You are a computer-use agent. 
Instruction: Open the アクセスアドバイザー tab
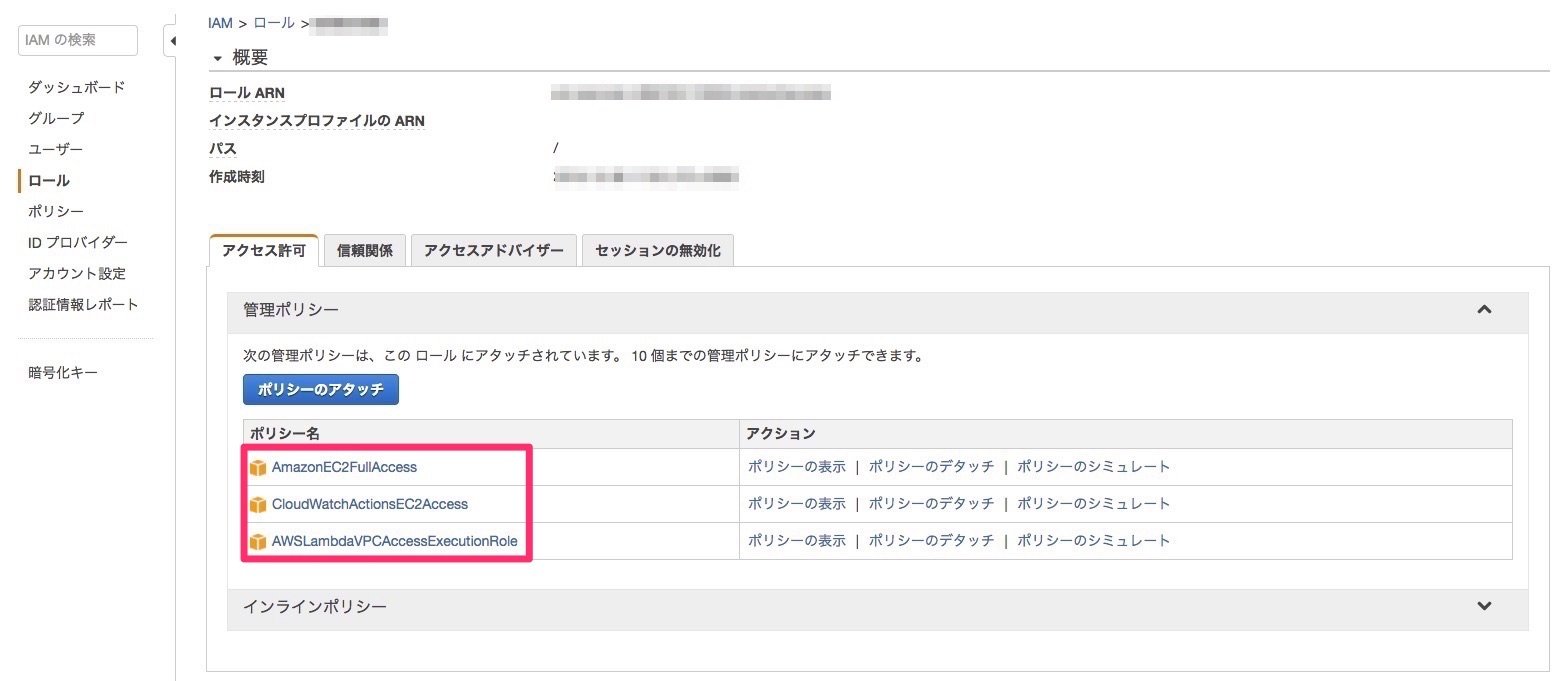[x=493, y=251]
